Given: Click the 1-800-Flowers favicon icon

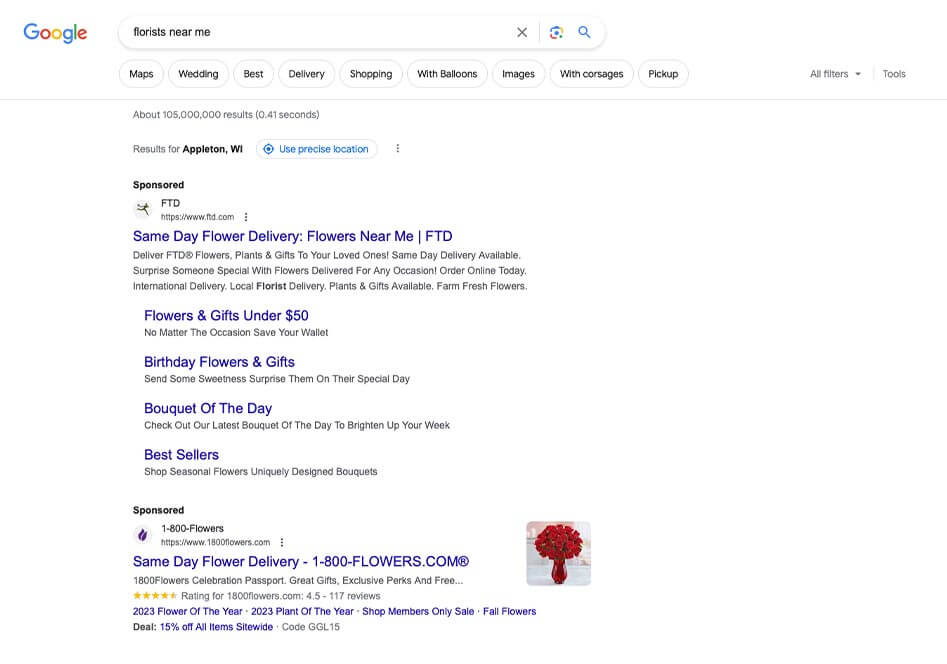Looking at the screenshot, I should click(143, 535).
